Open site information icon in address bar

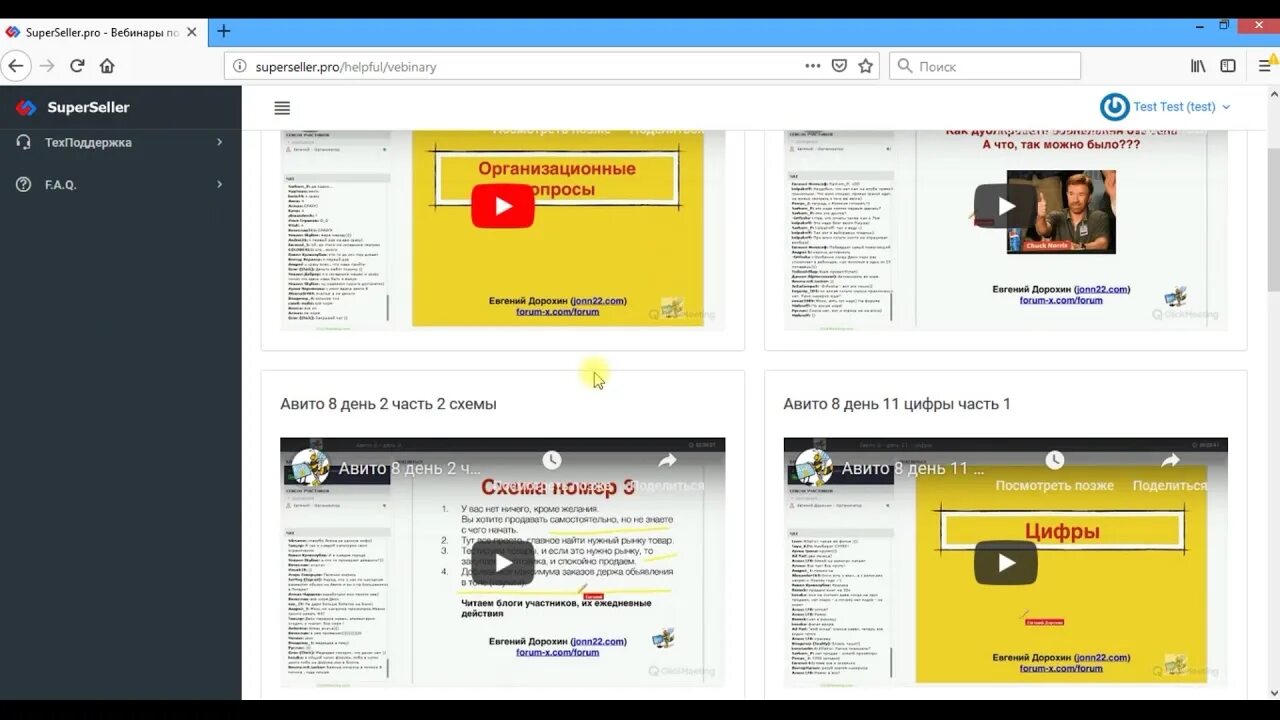239,66
